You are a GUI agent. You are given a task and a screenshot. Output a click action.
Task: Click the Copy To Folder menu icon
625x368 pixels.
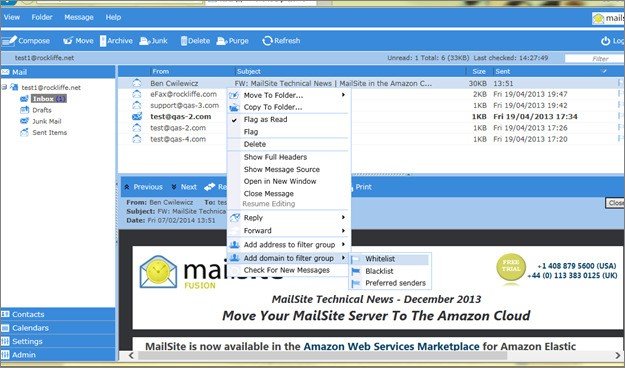pyautogui.click(x=235, y=107)
